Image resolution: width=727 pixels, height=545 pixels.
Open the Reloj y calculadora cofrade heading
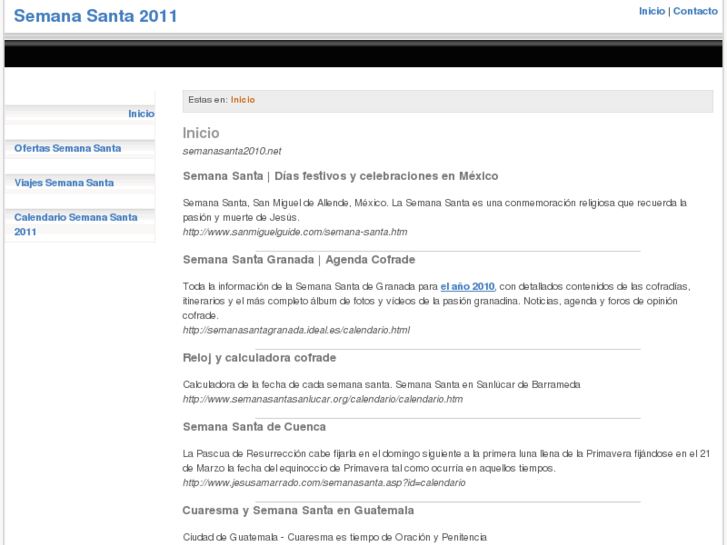pos(259,358)
